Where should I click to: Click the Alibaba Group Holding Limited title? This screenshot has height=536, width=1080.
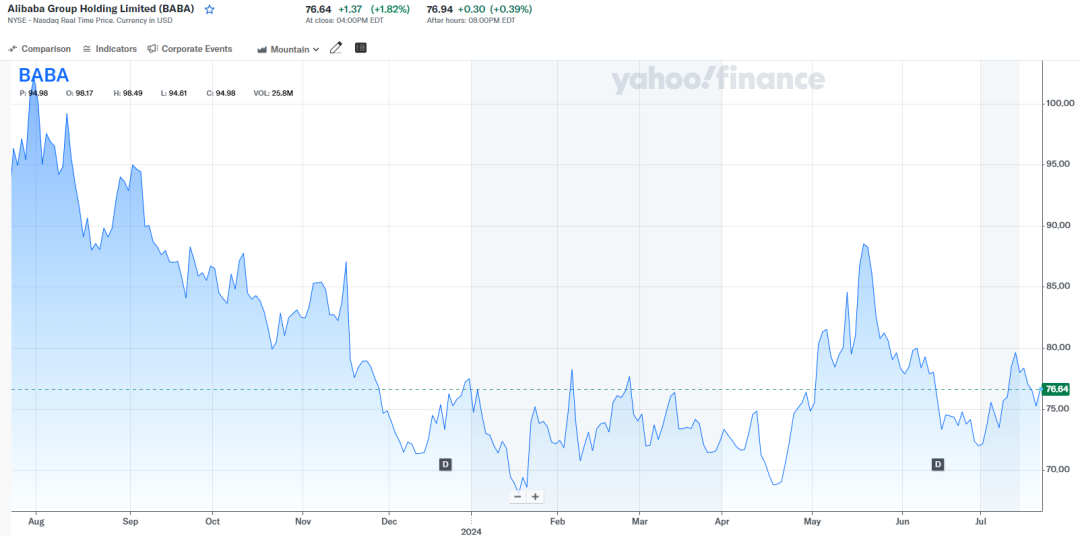pos(100,9)
